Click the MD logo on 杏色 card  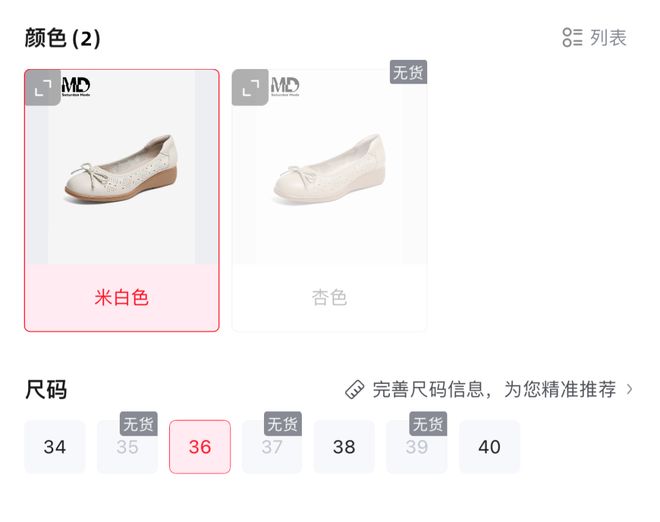coord(285,86)
